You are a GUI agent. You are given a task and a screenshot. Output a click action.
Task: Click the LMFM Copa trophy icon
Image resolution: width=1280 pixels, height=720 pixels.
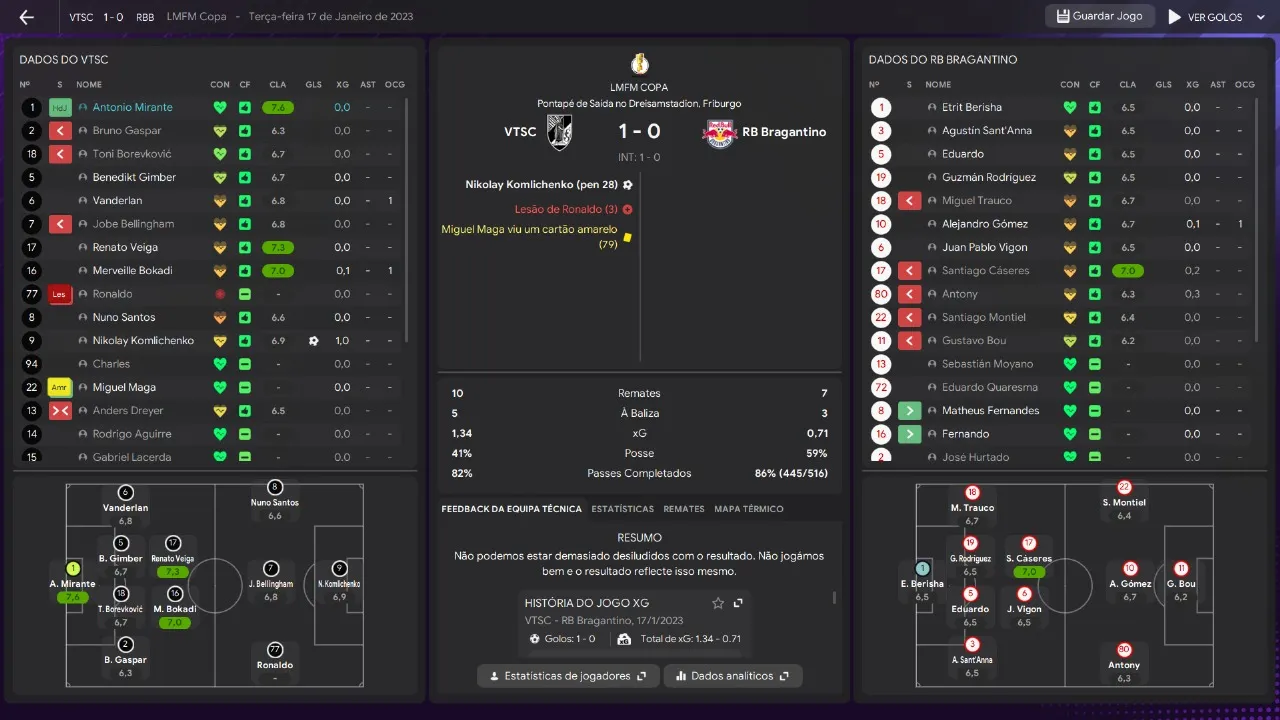coord(639,63)
